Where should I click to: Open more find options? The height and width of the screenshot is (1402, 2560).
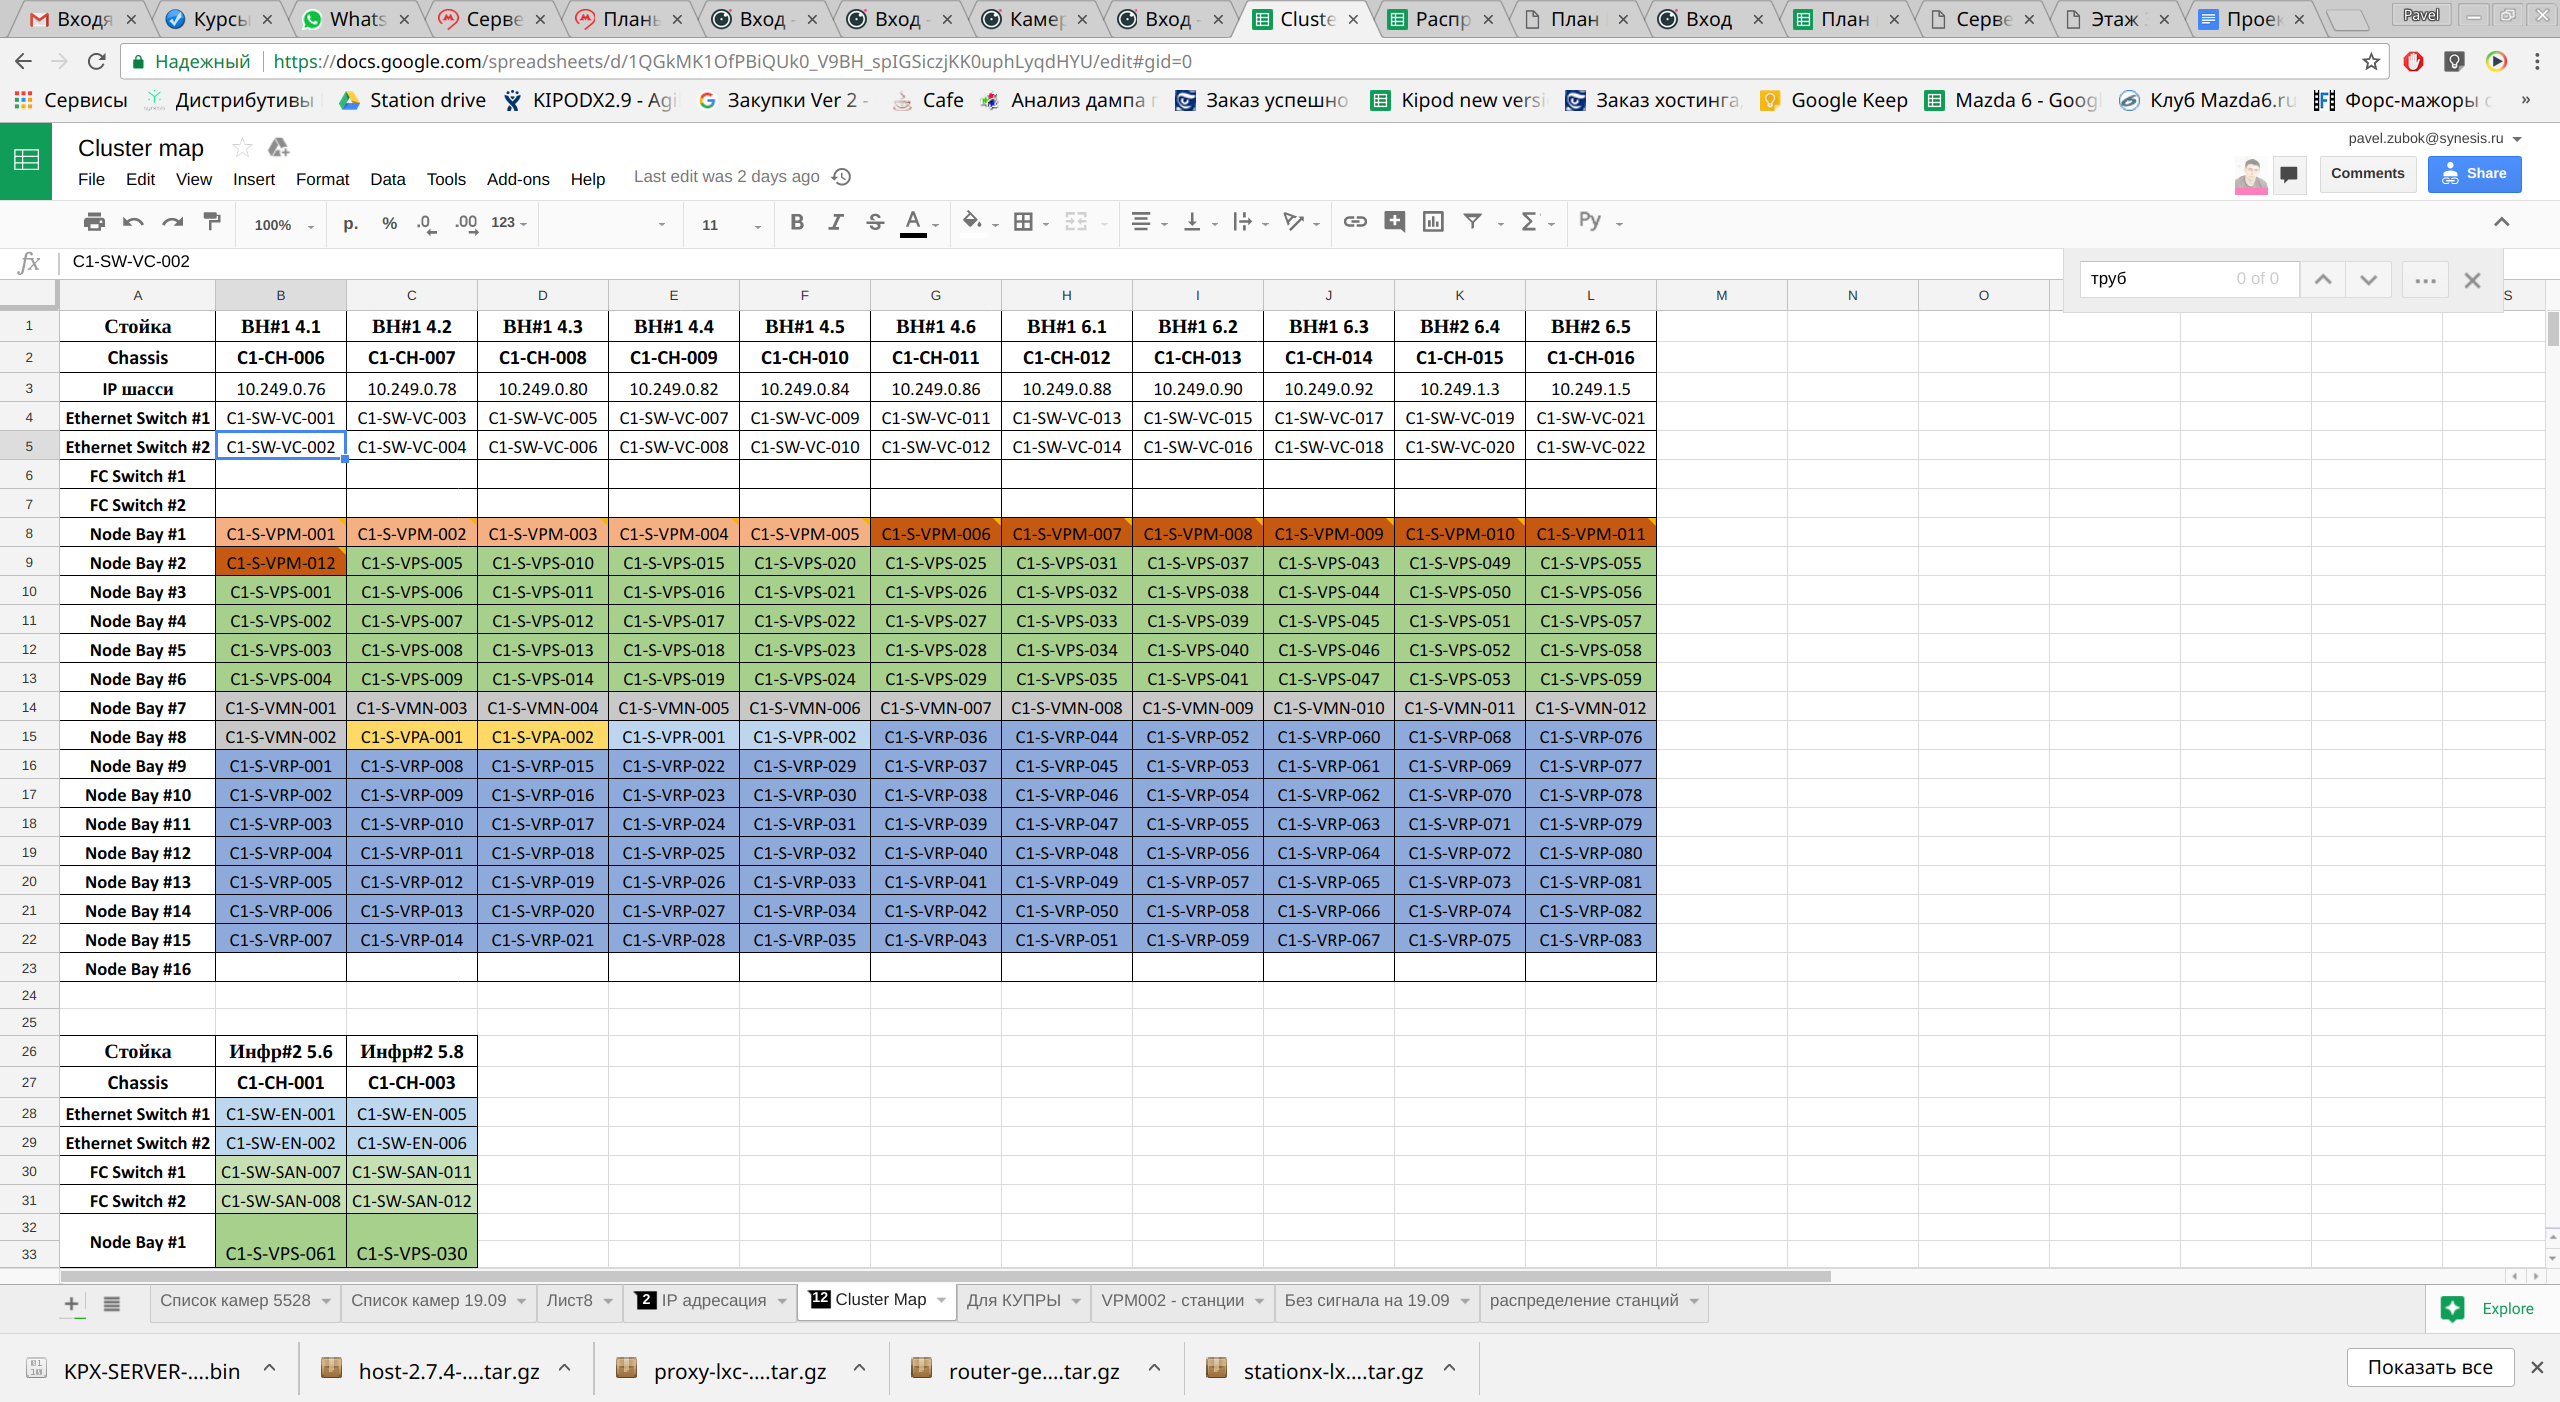(x=2425, y=280)
